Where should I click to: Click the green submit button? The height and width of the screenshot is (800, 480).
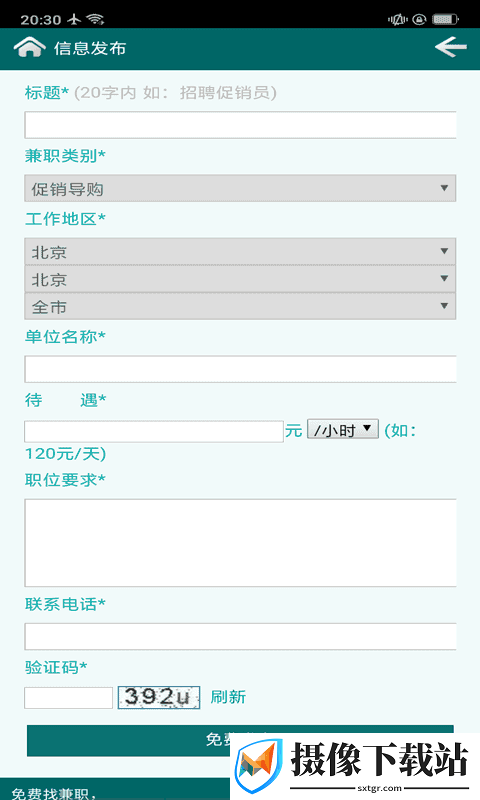[x=240, y=740]
